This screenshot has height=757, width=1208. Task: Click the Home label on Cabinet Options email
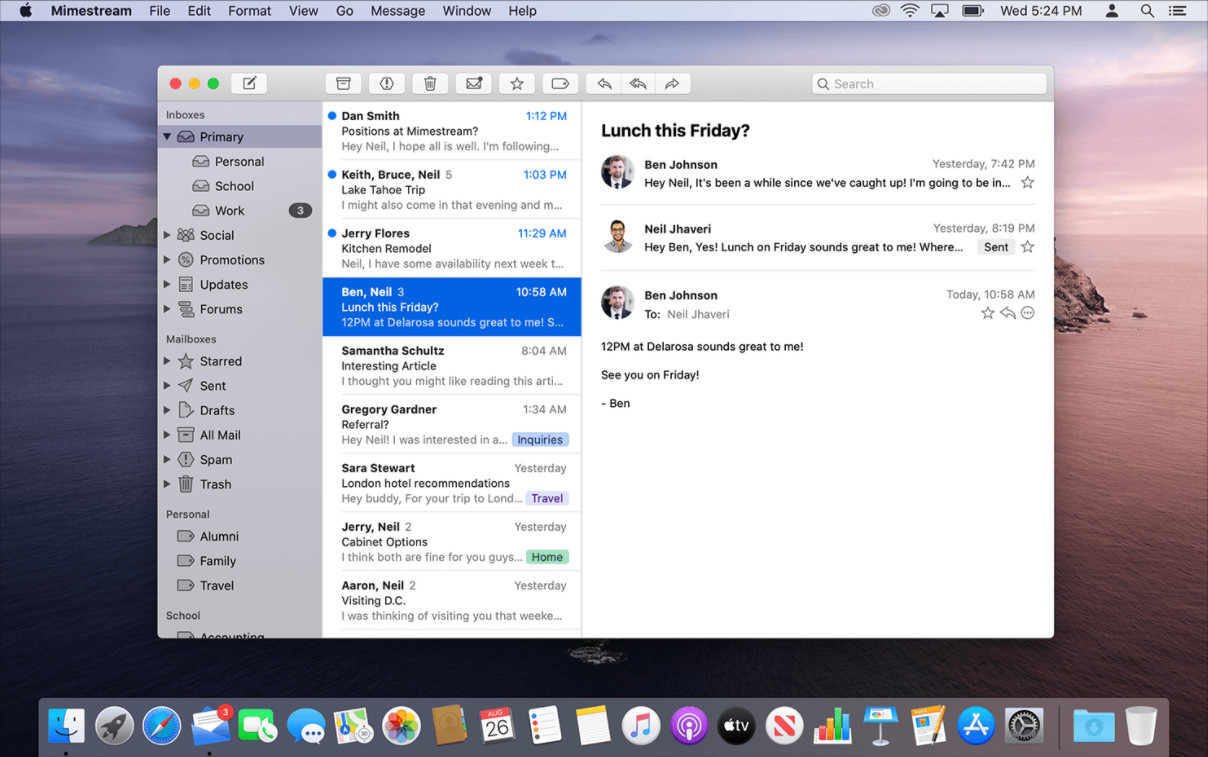click(x=547, y=557)
